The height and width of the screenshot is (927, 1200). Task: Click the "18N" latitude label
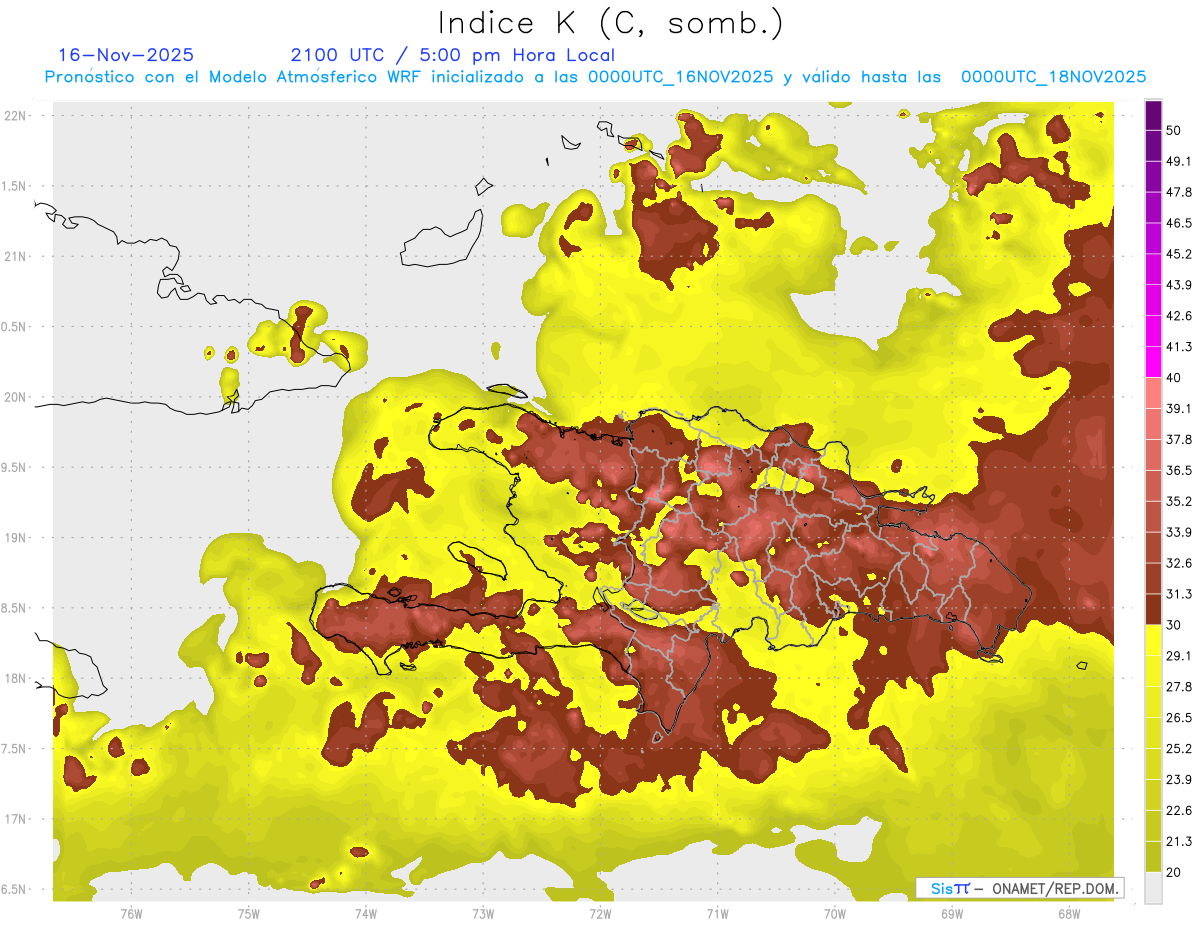click(15, 678)
